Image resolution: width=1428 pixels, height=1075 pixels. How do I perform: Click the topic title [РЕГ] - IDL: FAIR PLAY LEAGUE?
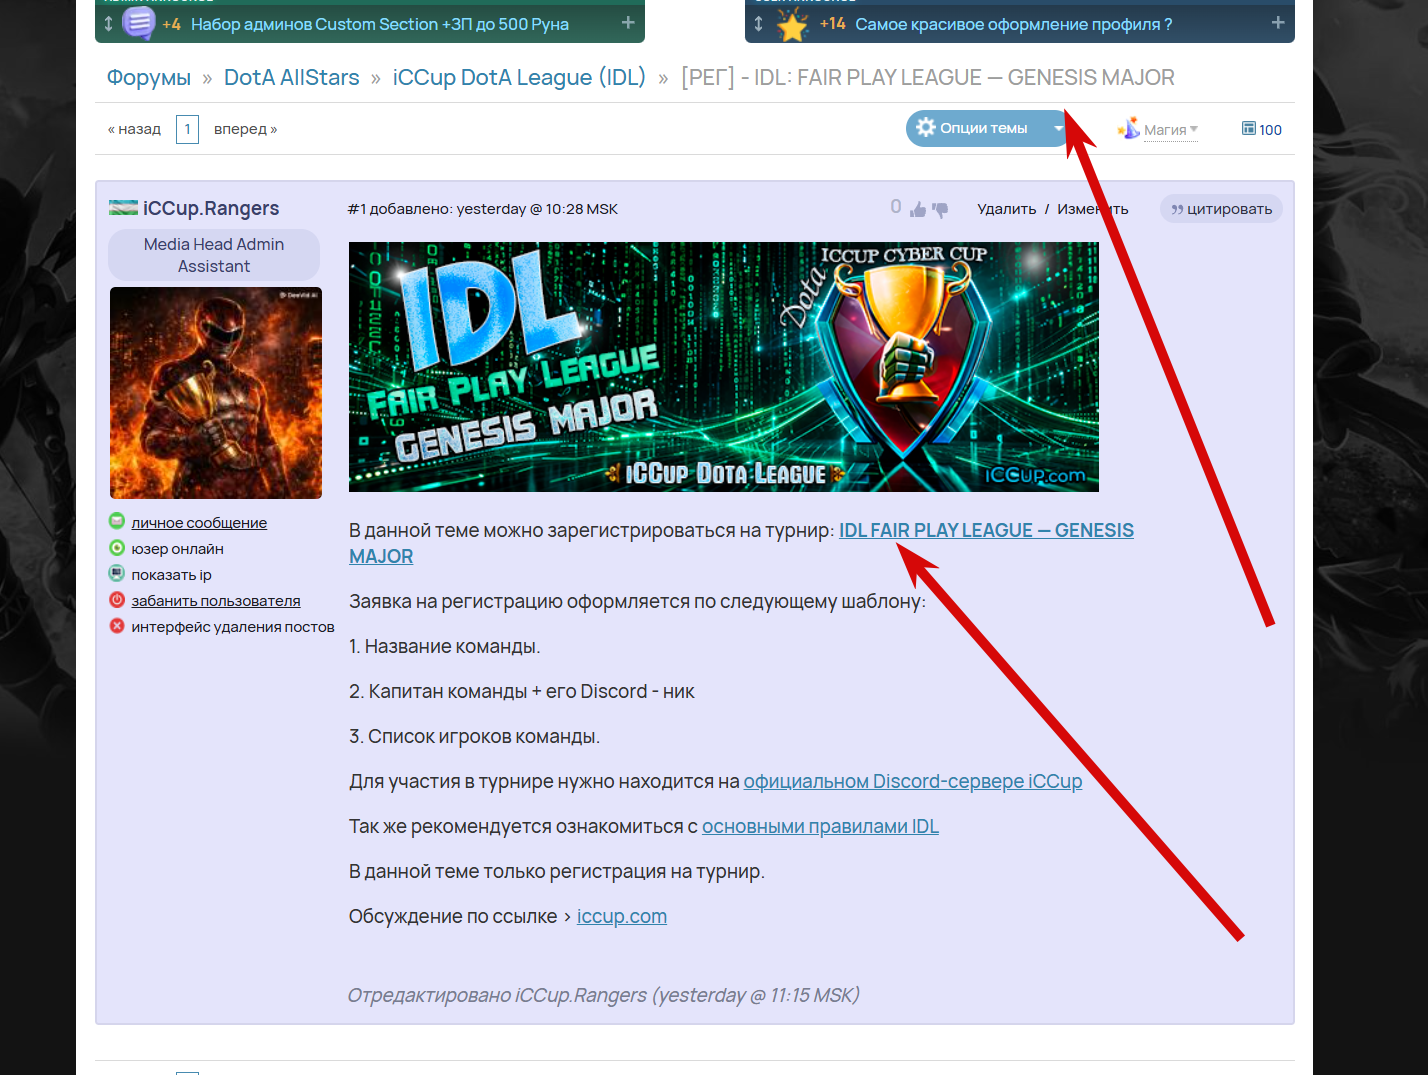pos(928,77)
